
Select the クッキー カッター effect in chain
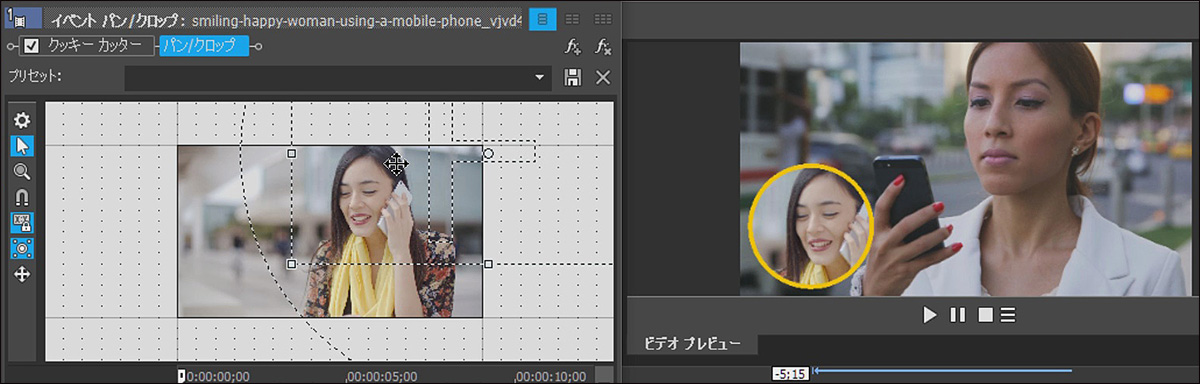pos(95,46)
